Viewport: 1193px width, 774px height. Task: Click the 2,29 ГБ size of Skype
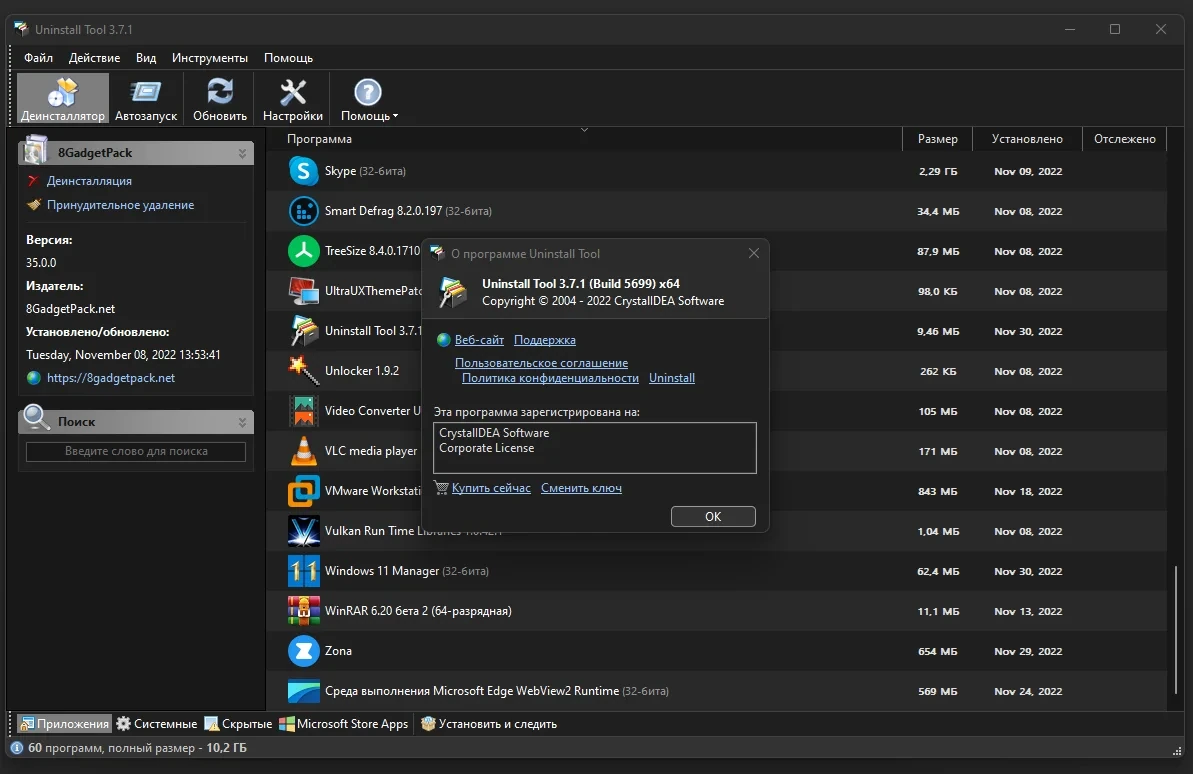tap(937, 171)
